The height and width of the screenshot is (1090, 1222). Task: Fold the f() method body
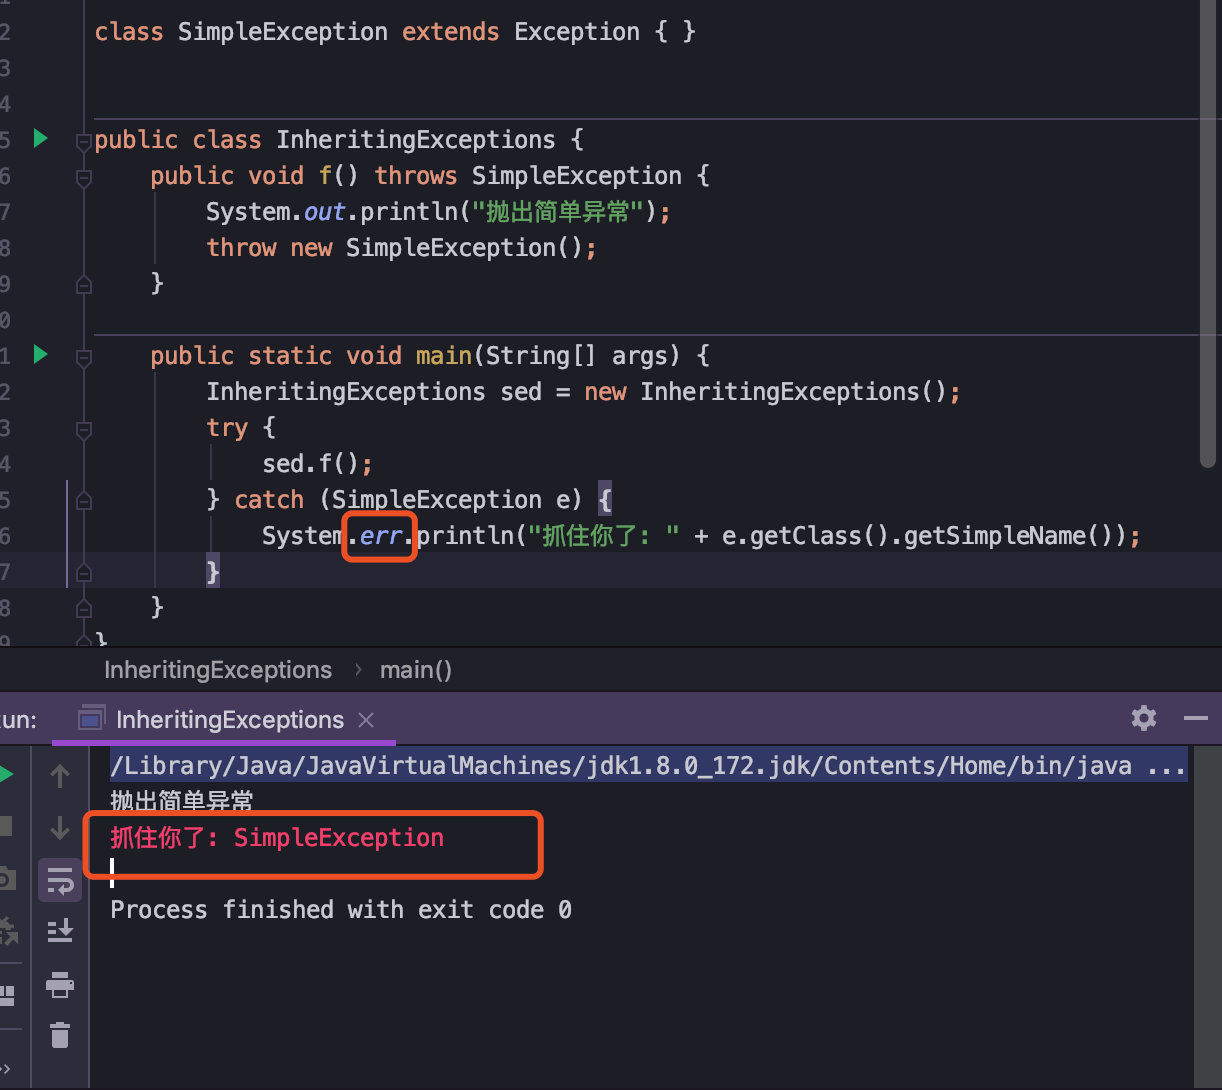click(x=84, y=177)
